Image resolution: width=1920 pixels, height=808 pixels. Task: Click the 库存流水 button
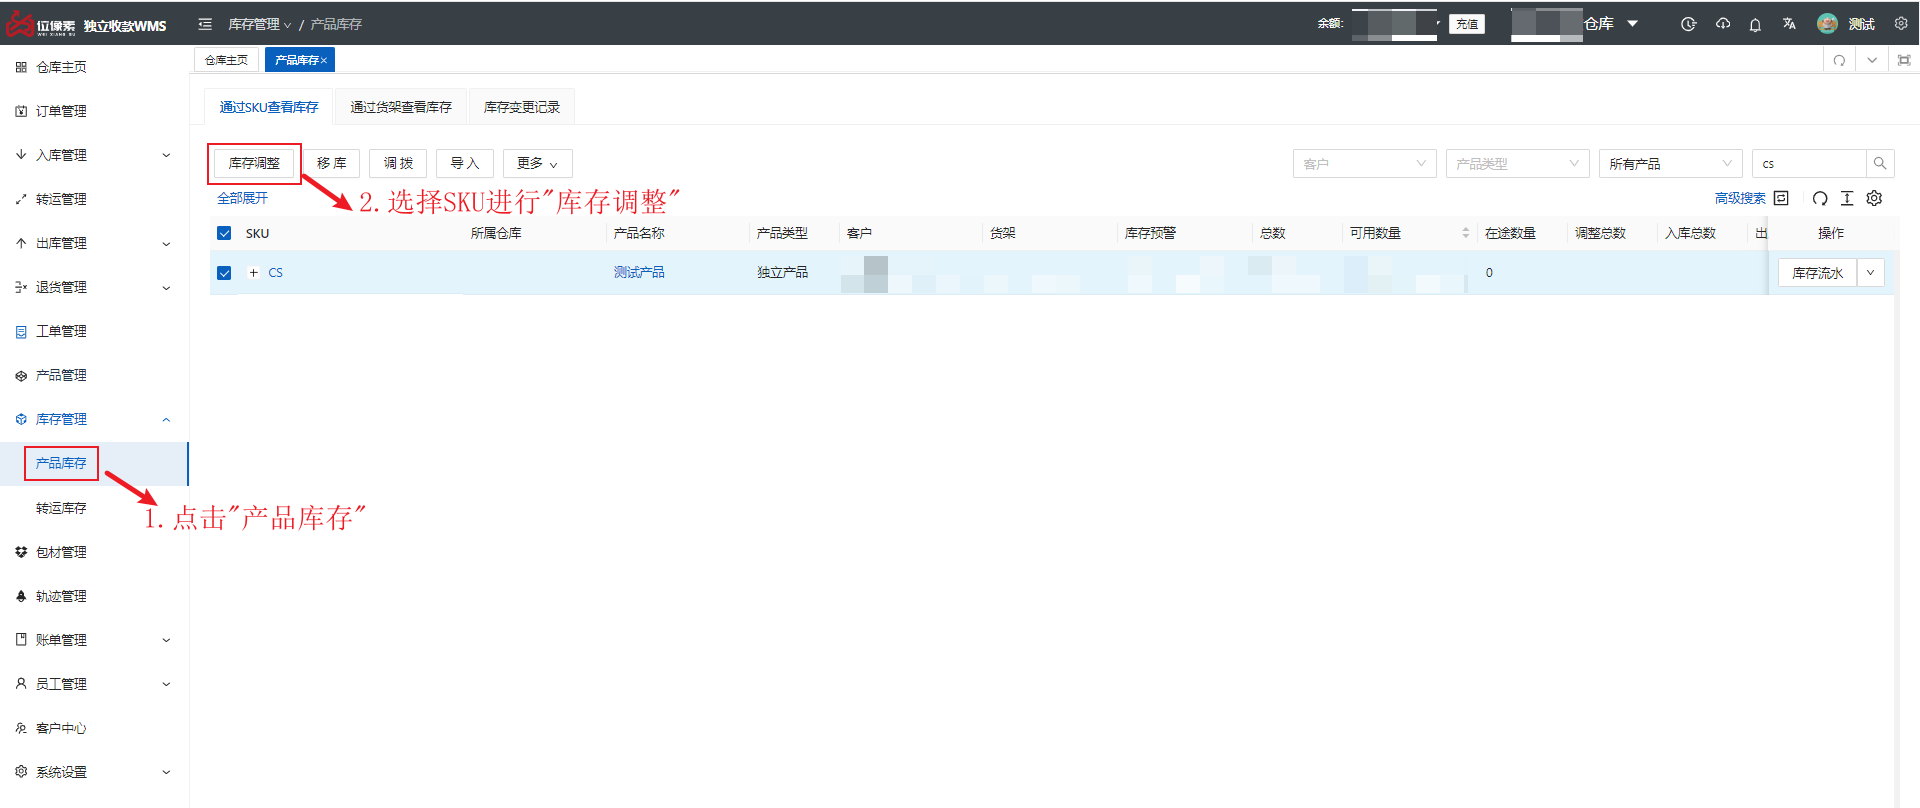point(1817,272)
